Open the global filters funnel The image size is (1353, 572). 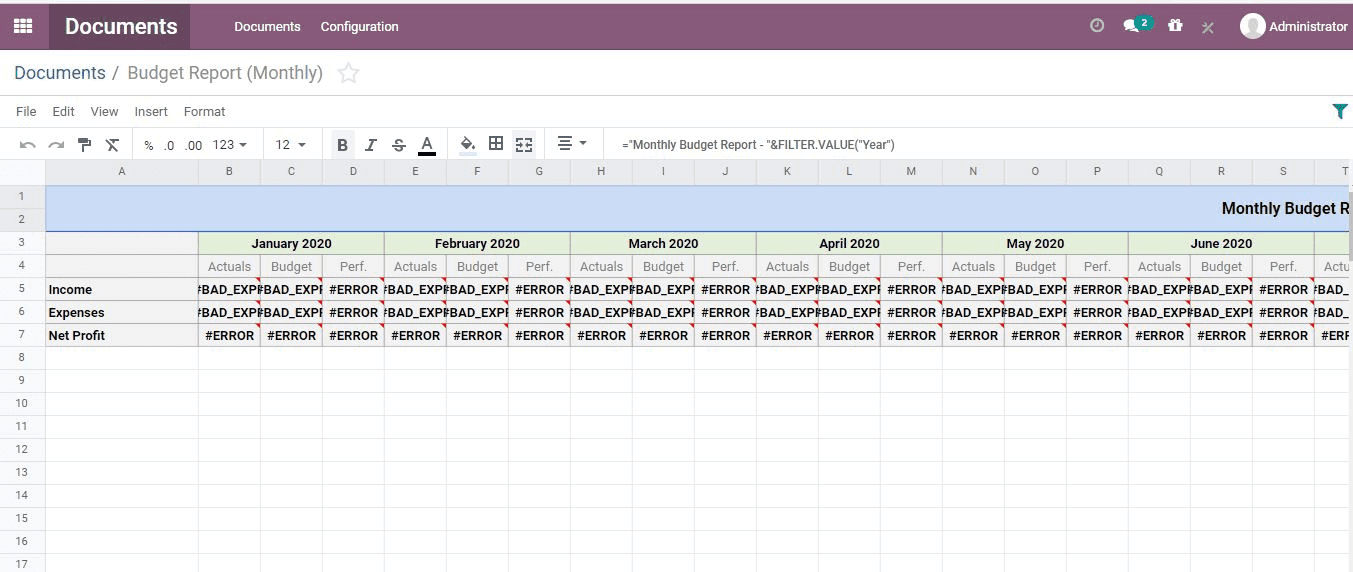(x=1340, y=111)
